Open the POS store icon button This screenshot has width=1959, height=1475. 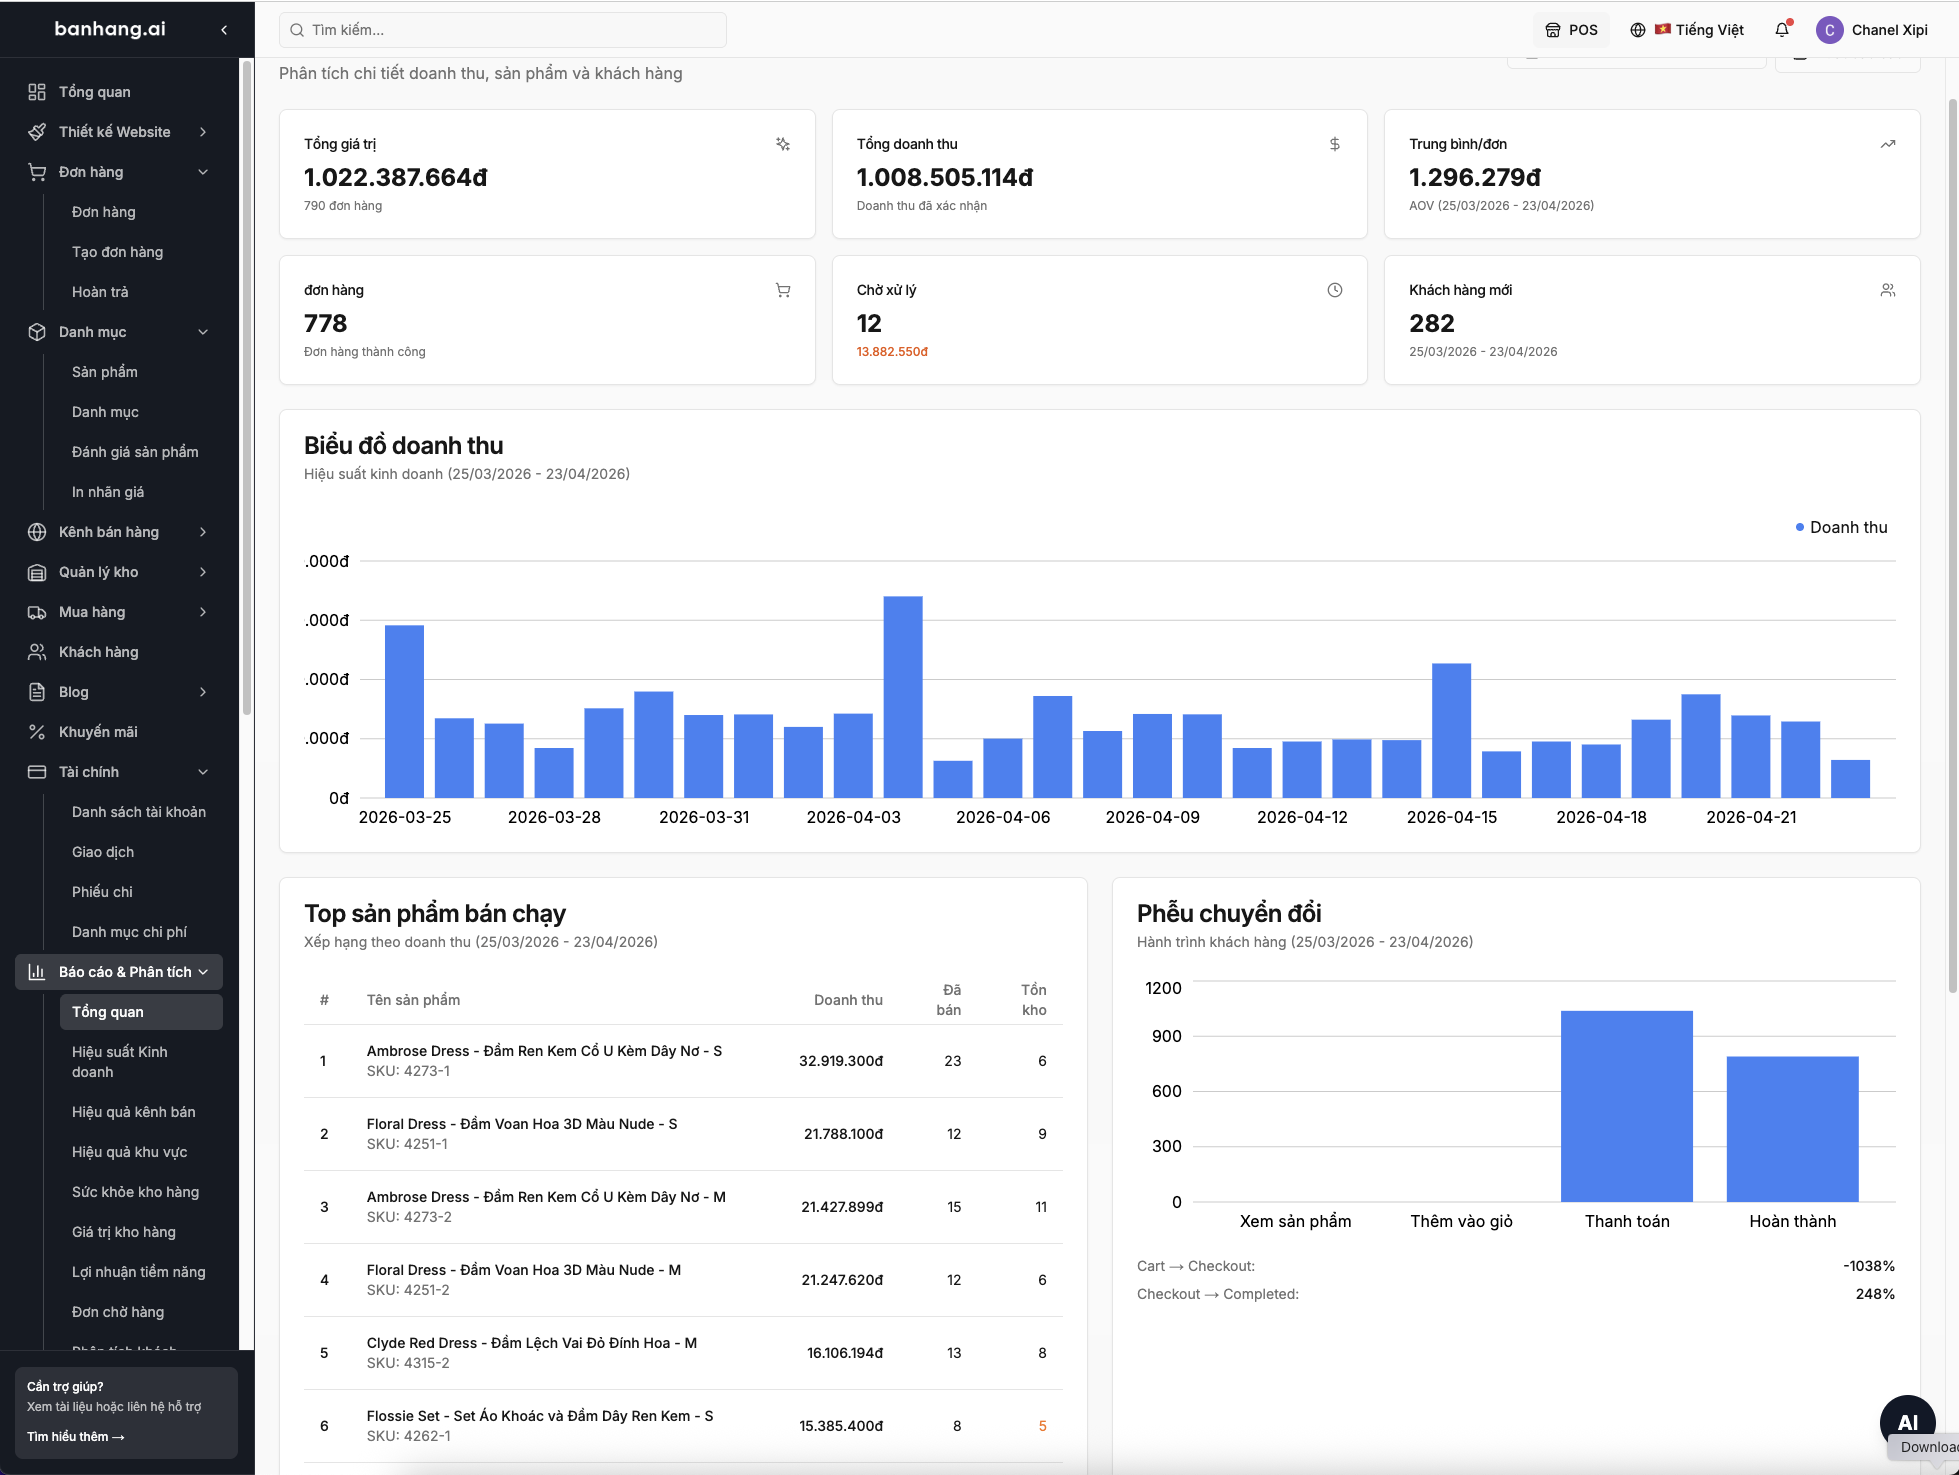coord(1572,30)
